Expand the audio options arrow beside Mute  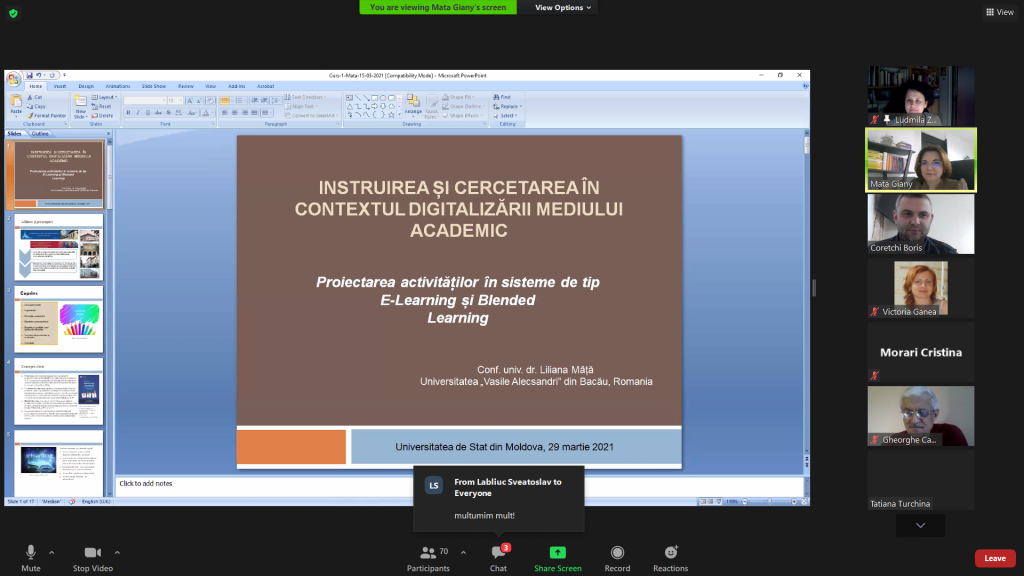click(x=52, y=552)
